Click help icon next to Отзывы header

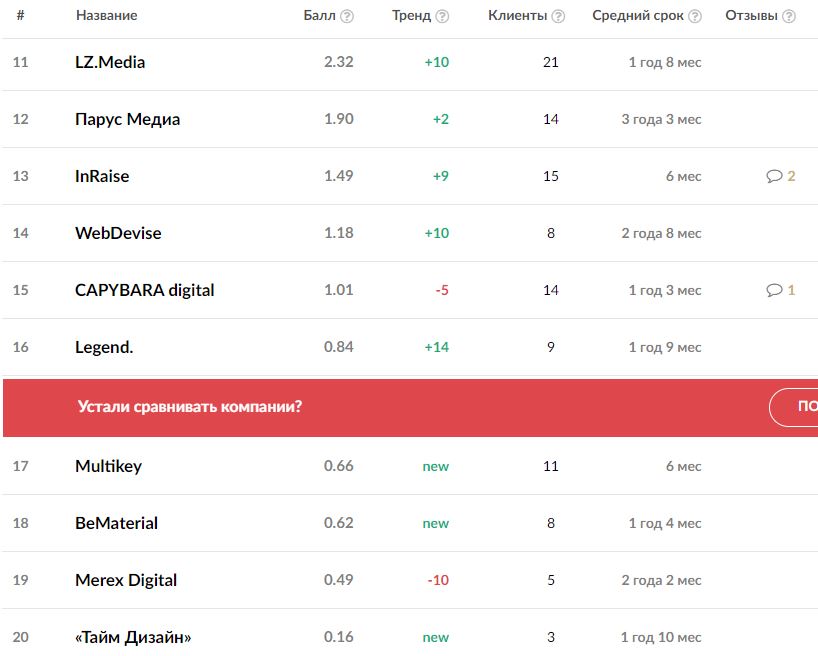789,16
